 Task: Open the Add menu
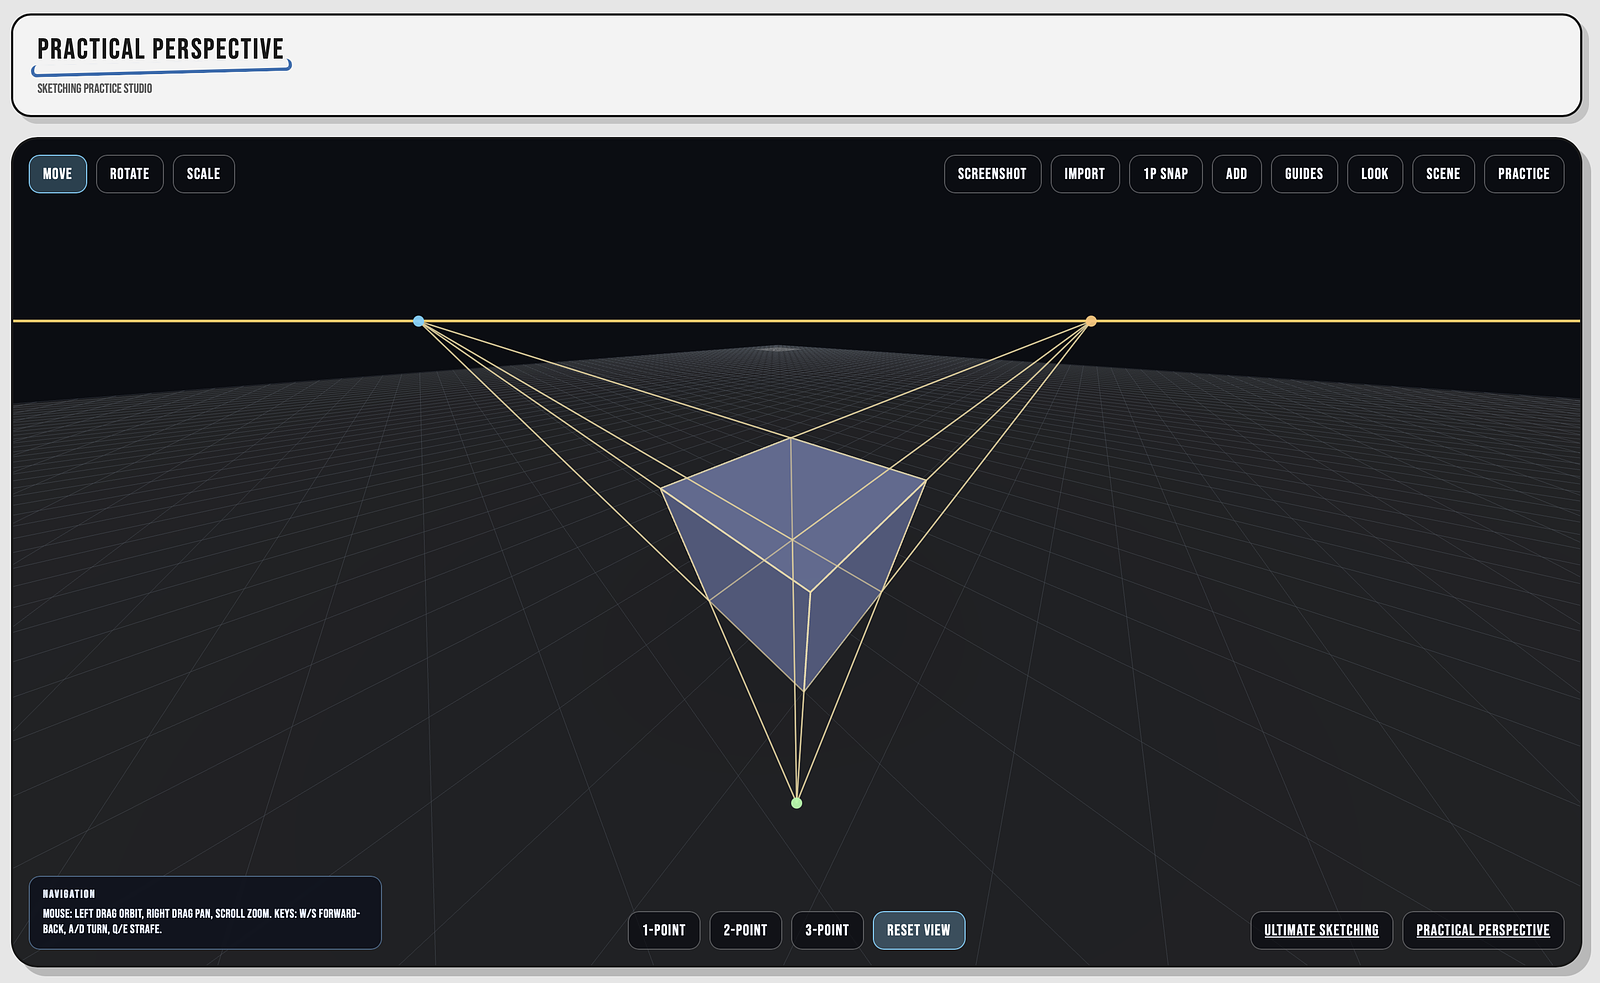pyautogui.click(x=1237, y=174)
